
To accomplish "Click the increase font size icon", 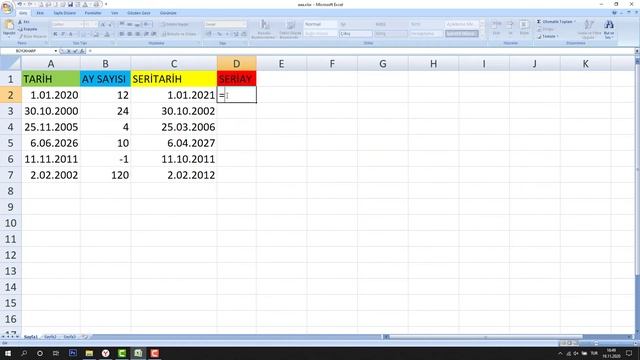I will click(102, 24).
